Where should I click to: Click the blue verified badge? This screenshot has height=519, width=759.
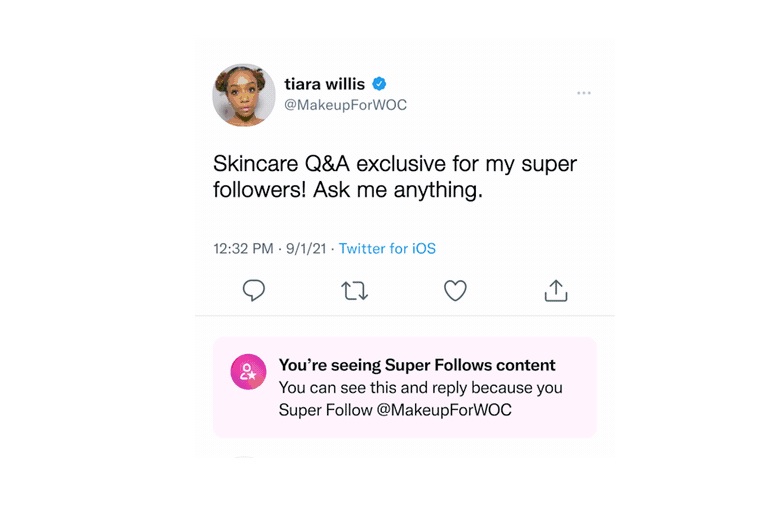(x=380, y=84)
